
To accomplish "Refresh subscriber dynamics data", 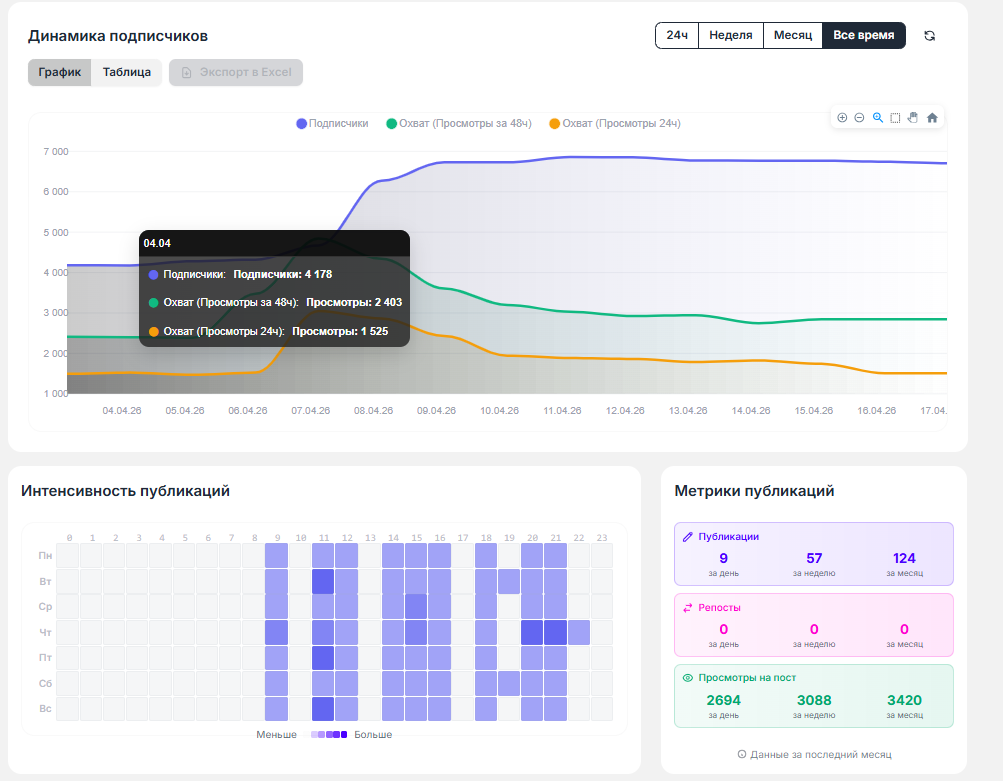I will [929, 36].
